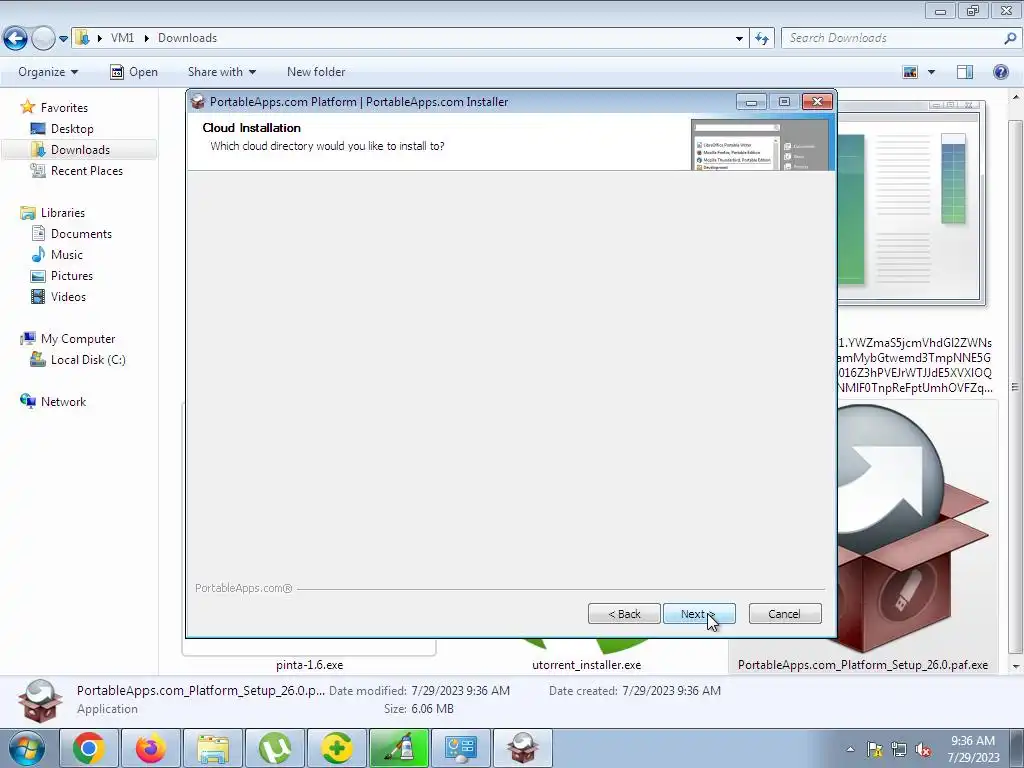The image size is (1024, 768).
Task: Click the details pane PortableApps file icon
Action: coord(40,701)
